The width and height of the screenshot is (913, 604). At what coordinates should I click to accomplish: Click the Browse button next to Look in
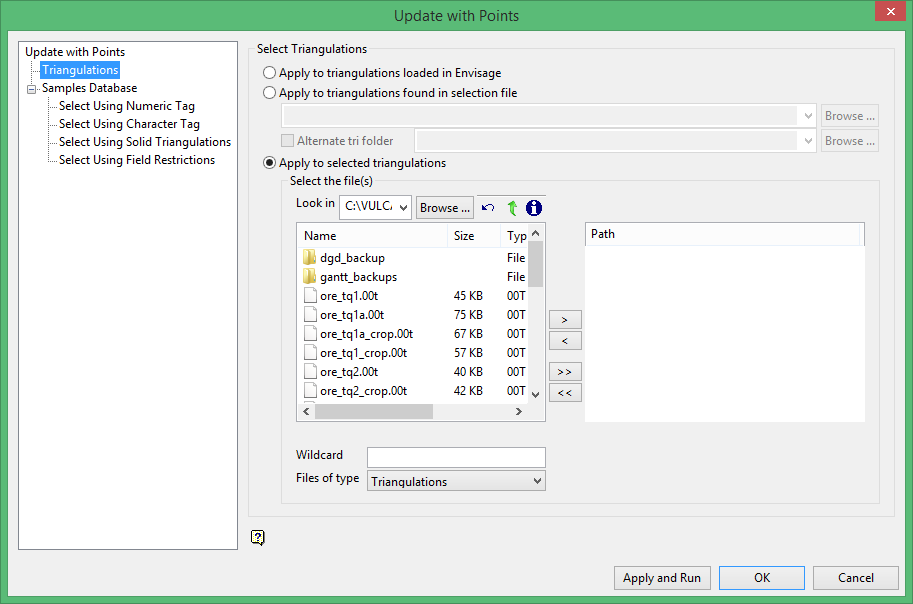coord(445,208)
